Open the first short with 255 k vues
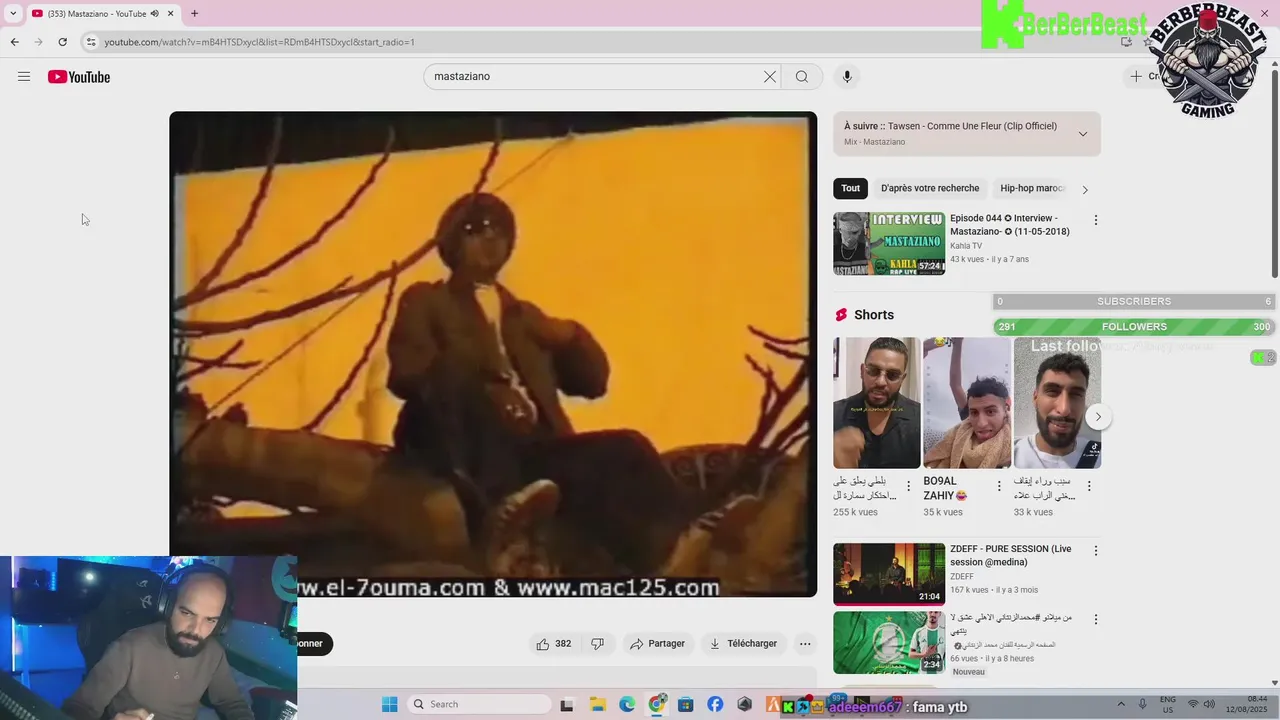 877,403
